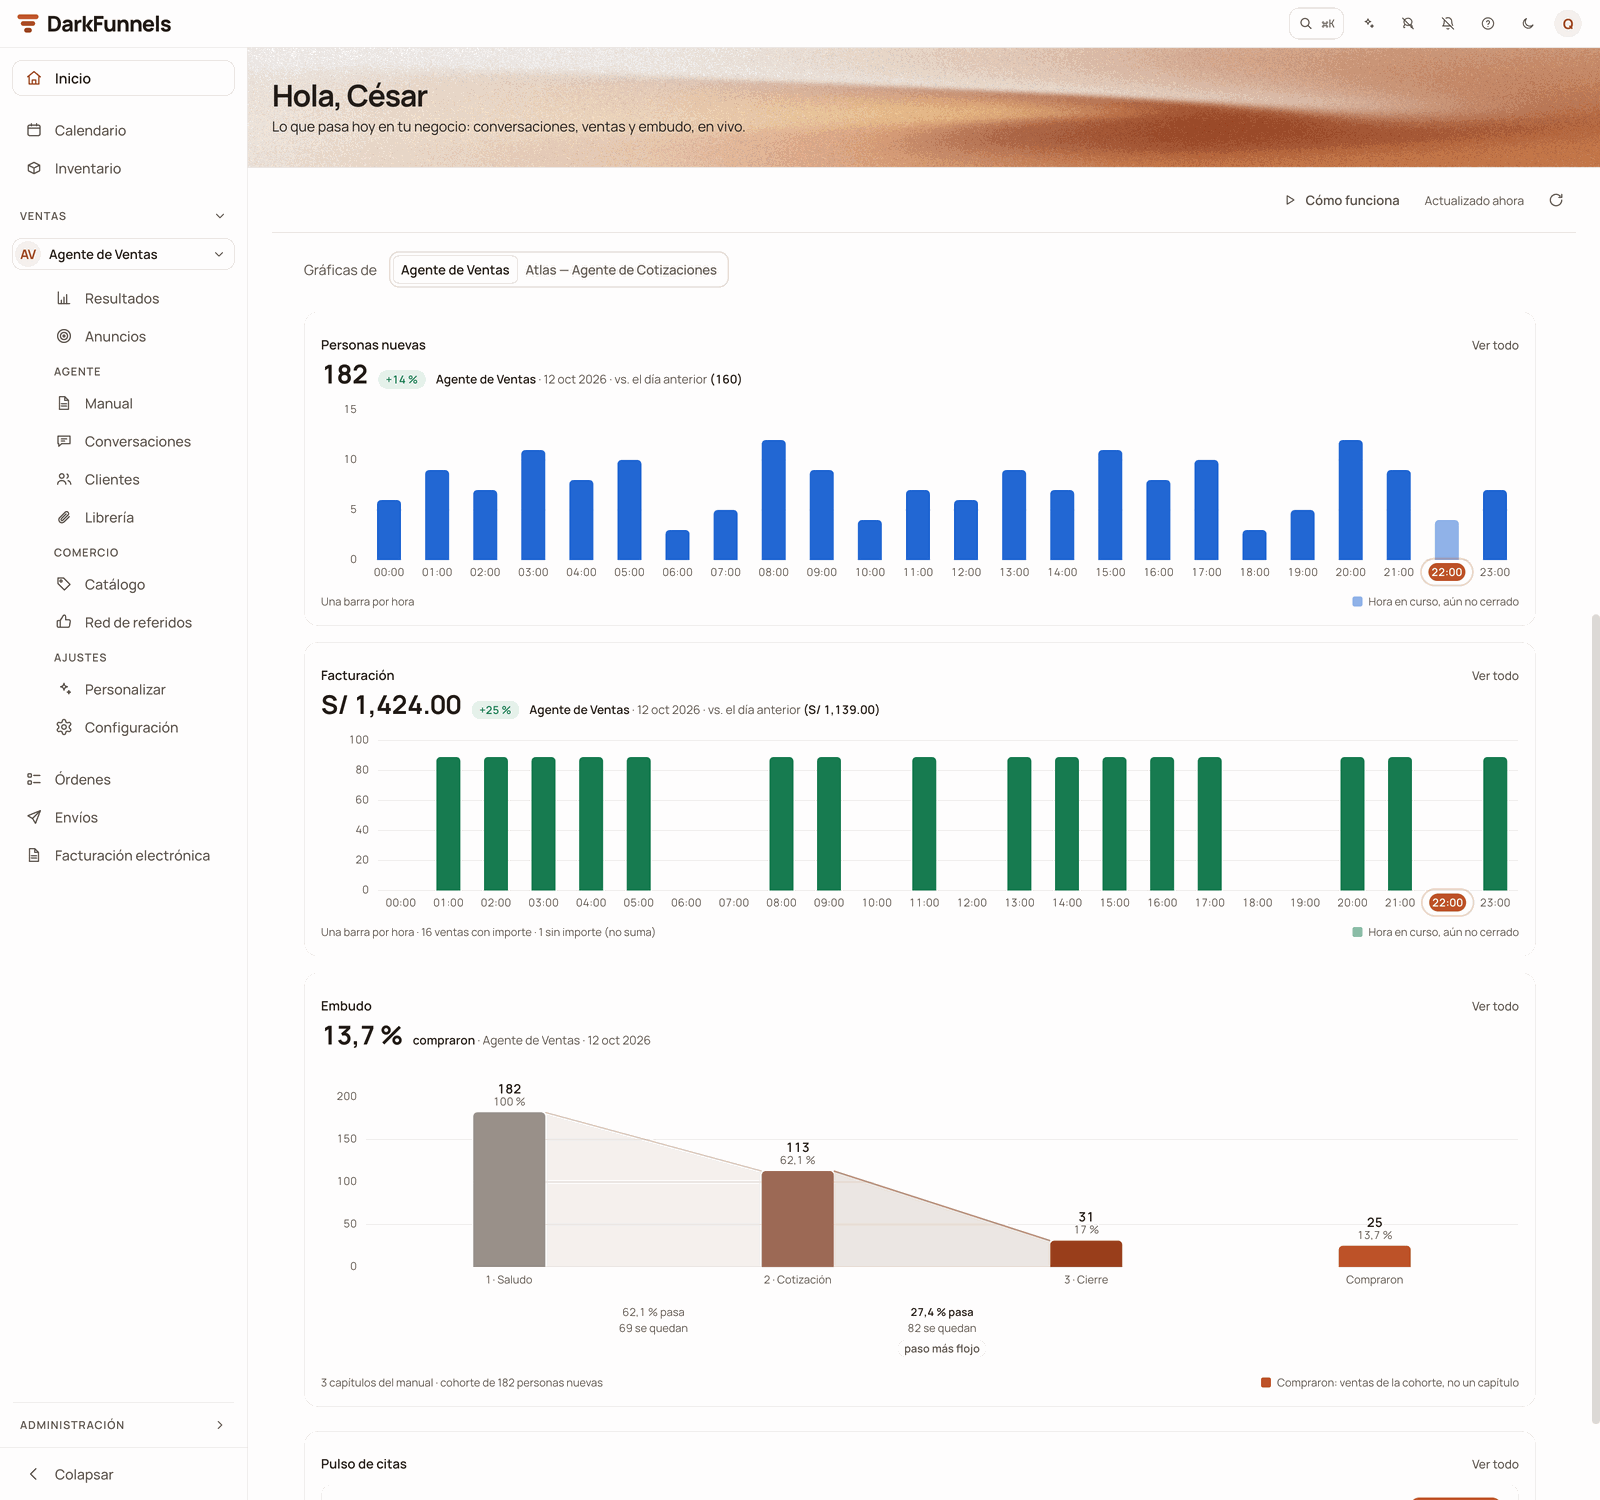1600x1500 pixels.
Task: Click the crossed-out badge icon left of the bell
Action: (x=1408, y=24)
